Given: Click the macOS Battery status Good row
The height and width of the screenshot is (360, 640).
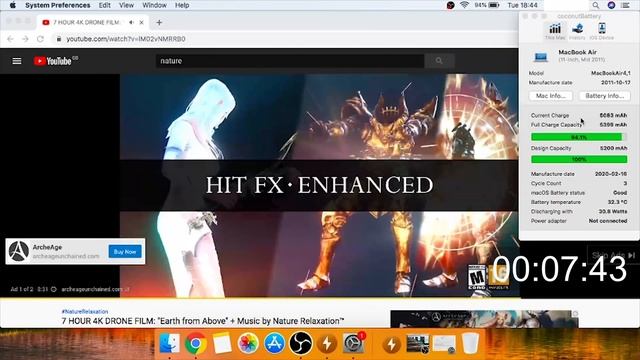Looking at the screenshot, I should [579, 193].
